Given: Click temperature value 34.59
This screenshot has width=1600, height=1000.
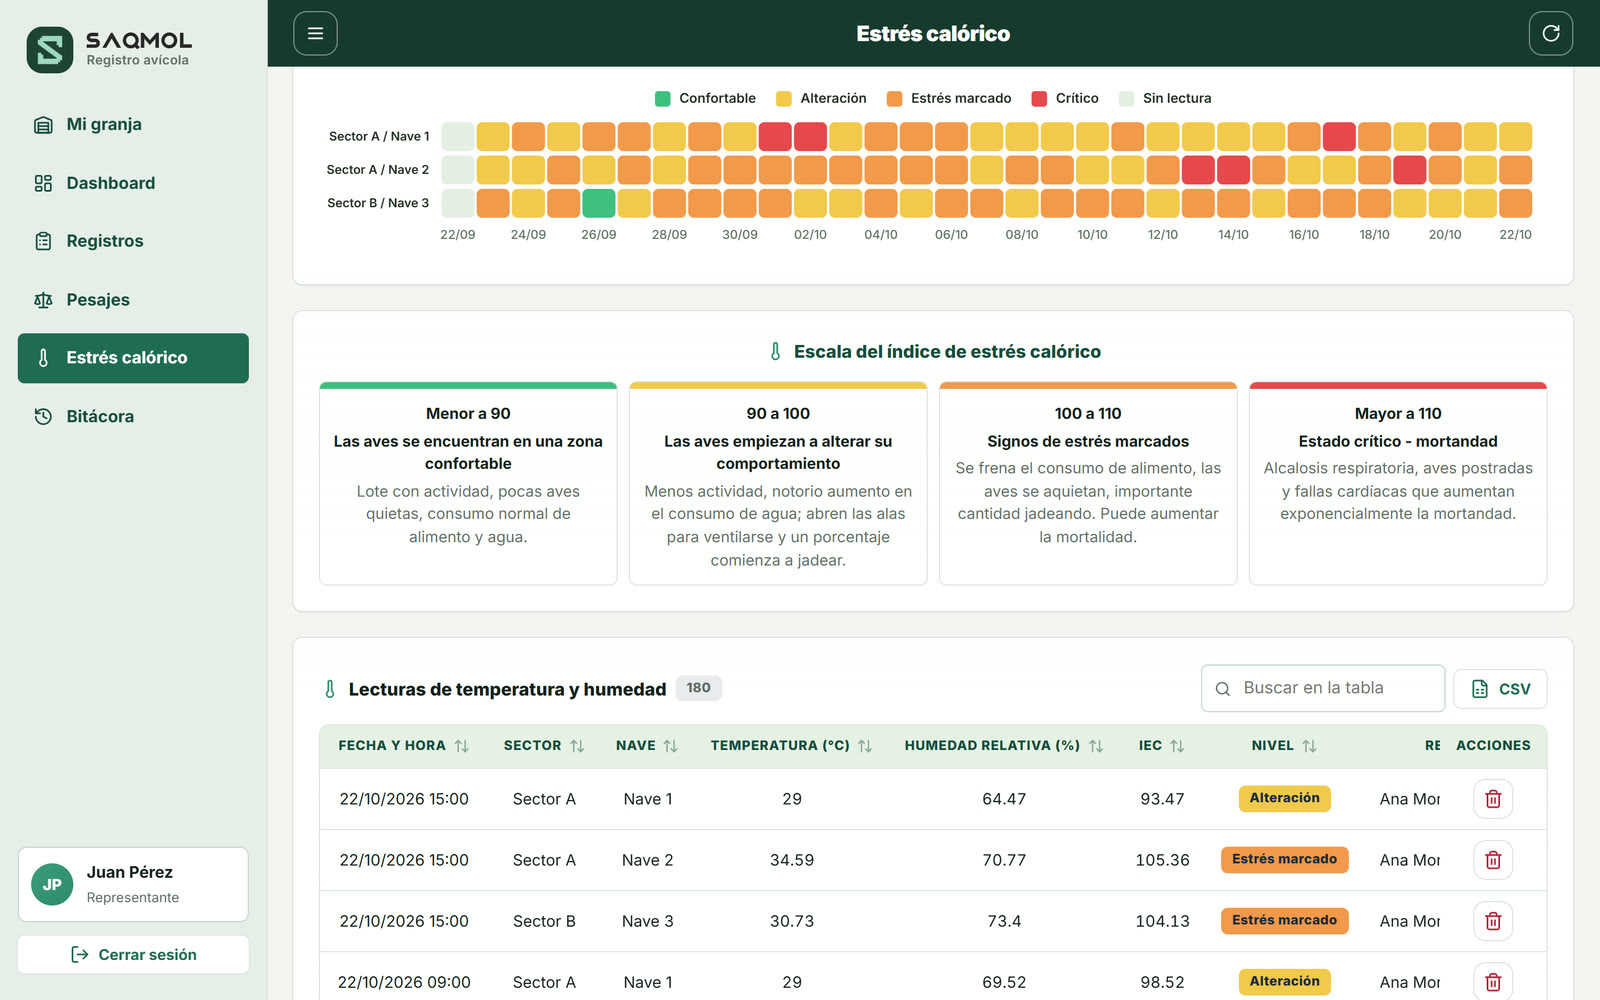Looking at the screenshot, I should [792, 860].
